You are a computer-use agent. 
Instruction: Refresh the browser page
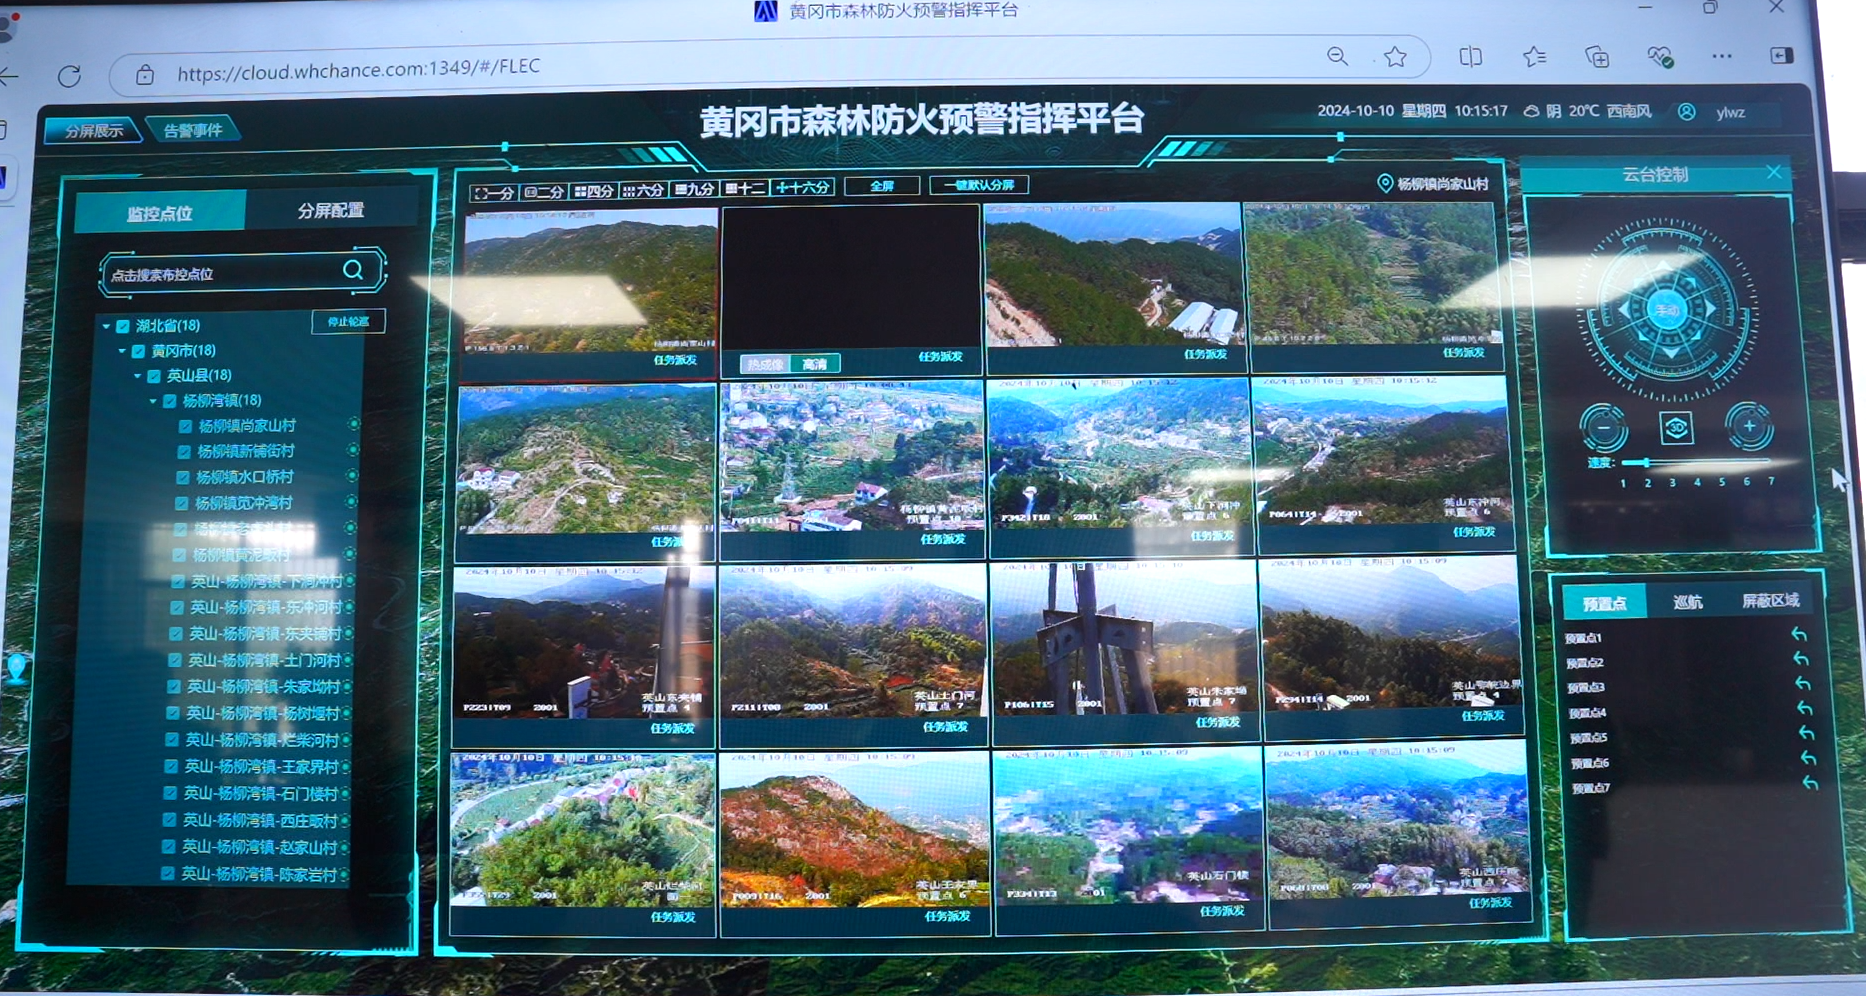69,76
